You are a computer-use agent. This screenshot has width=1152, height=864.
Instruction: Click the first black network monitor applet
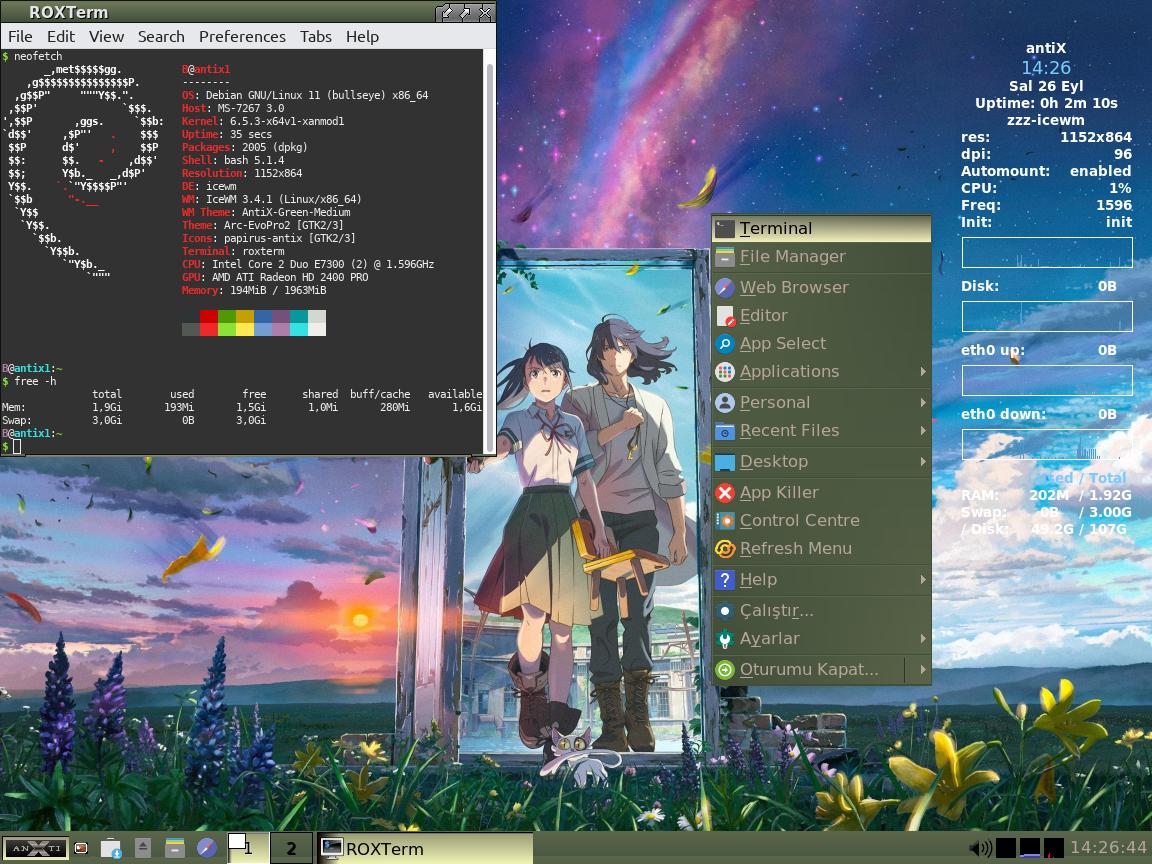pos(1006,848)
